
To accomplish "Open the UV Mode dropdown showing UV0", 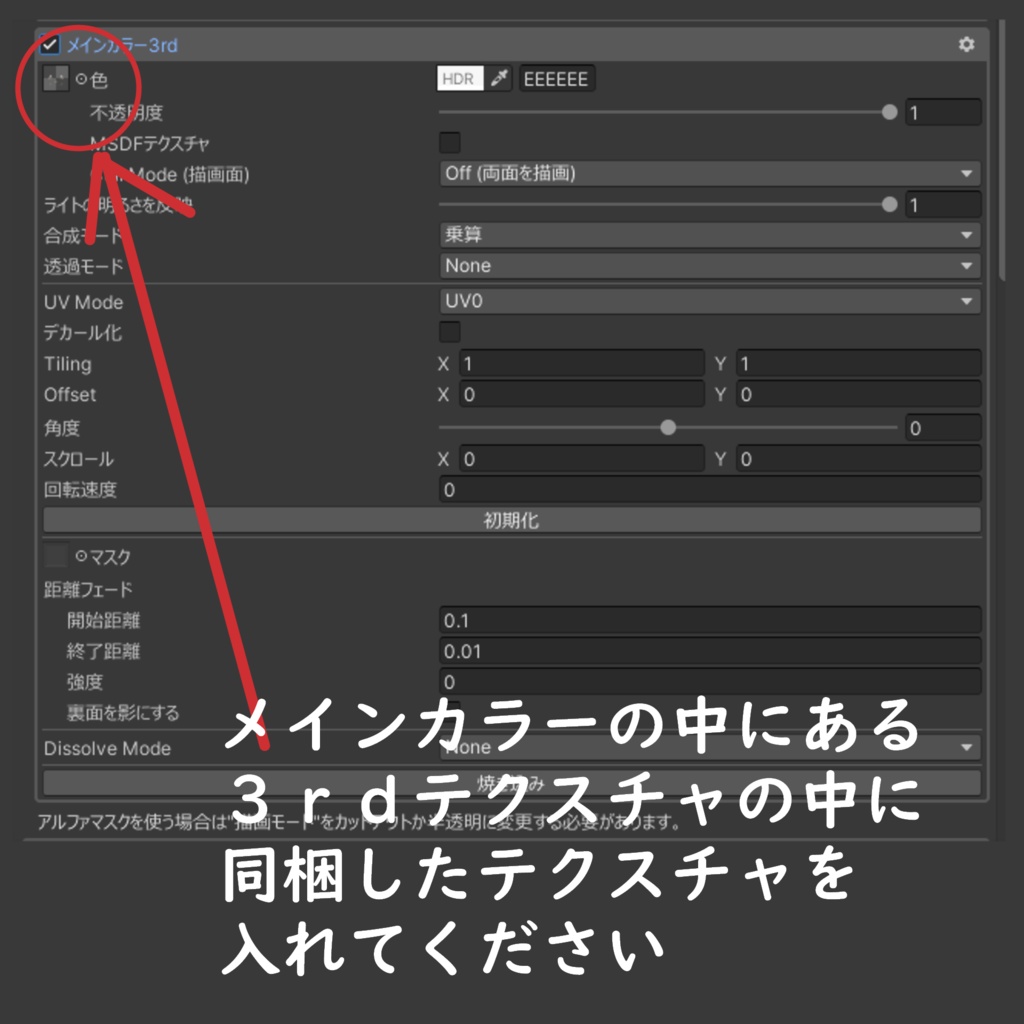I will pos(710,302).
